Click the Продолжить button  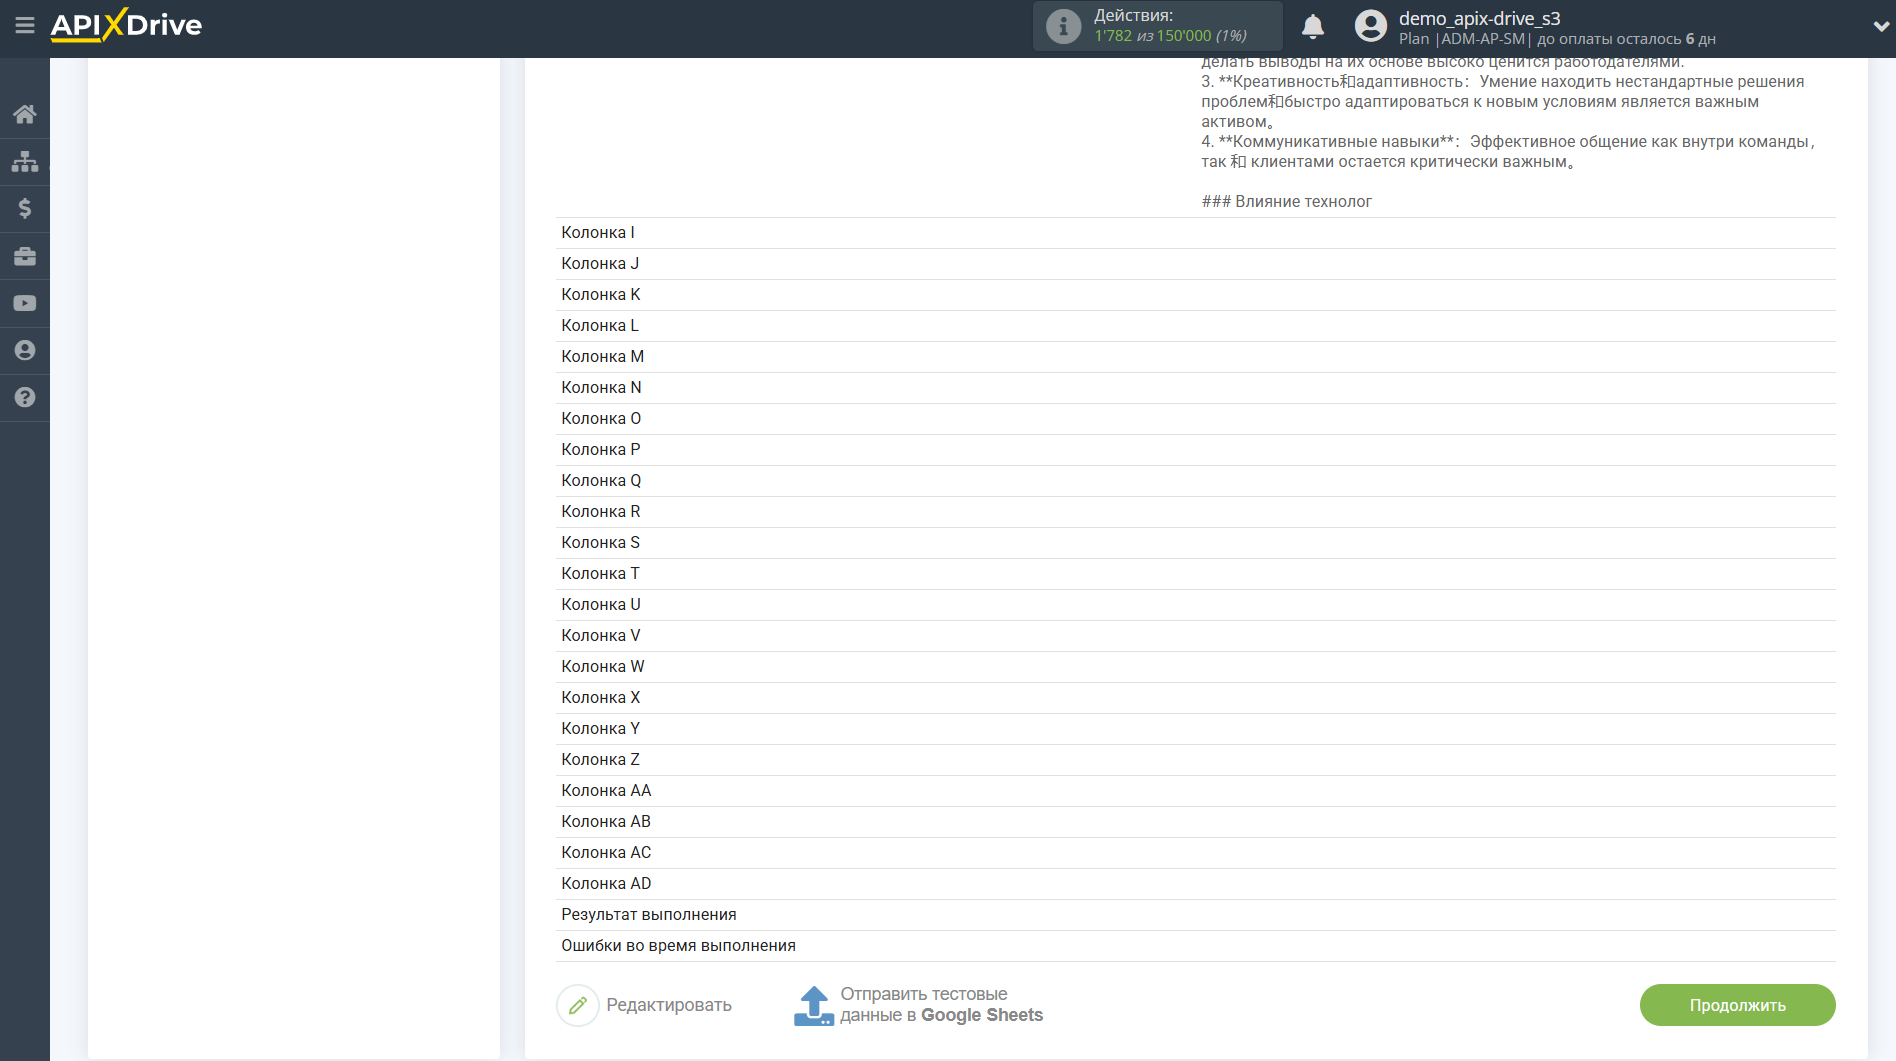coord(1737,1005)
